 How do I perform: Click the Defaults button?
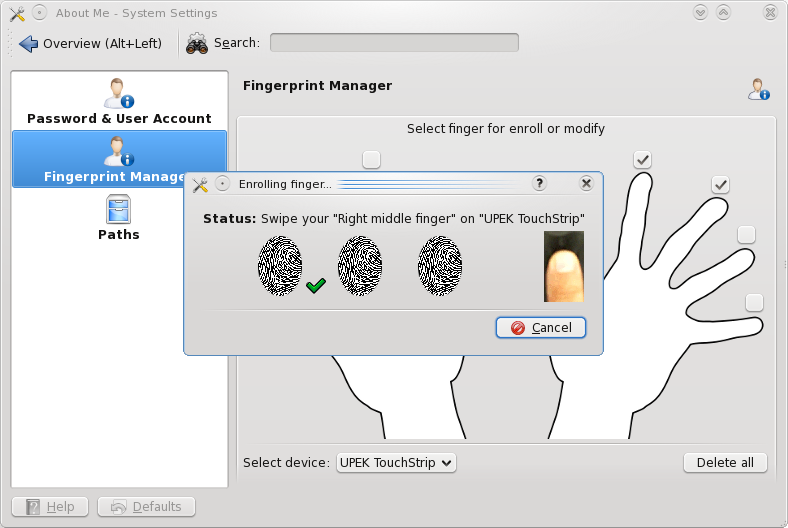(x=146, y=507)
